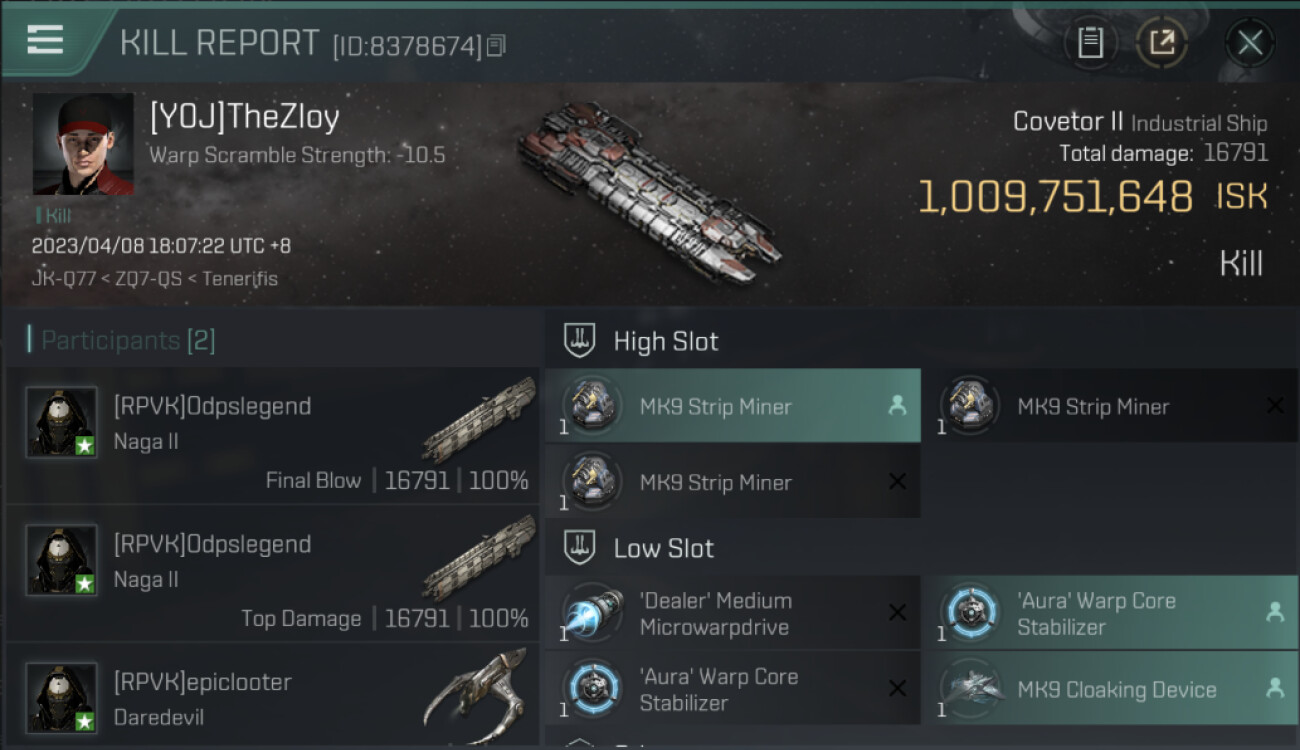Share the kill report externally
Screen dimensions: 1300x750
[x=1162, y=42]
